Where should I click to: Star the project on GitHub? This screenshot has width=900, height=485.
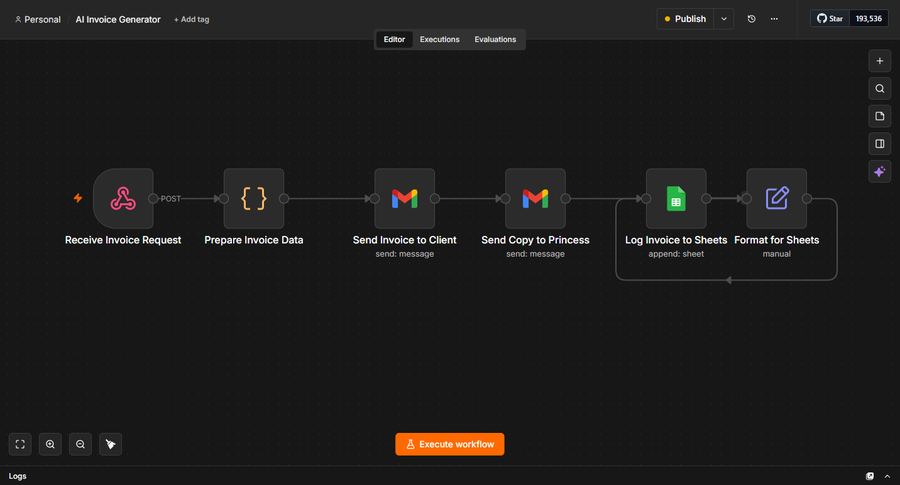(830, 18)
